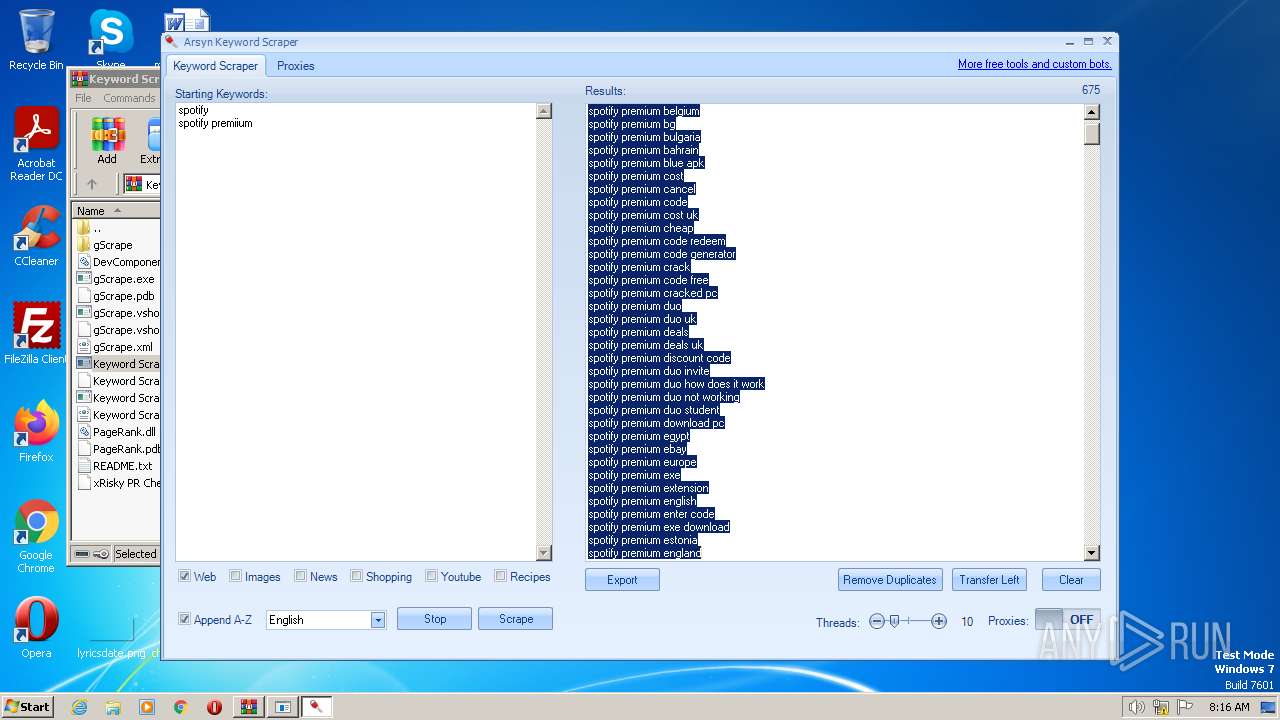Tick the Youtube checkbox
This screenshot has width=1280, height=720.
pos(431,576)
